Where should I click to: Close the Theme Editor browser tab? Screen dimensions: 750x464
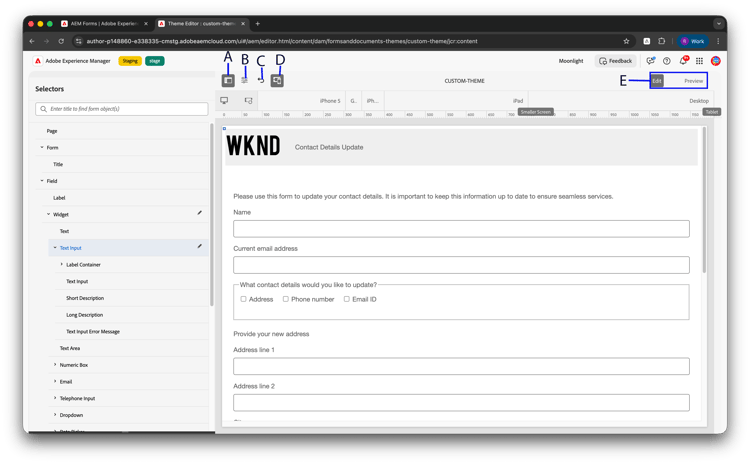(243, 23)
